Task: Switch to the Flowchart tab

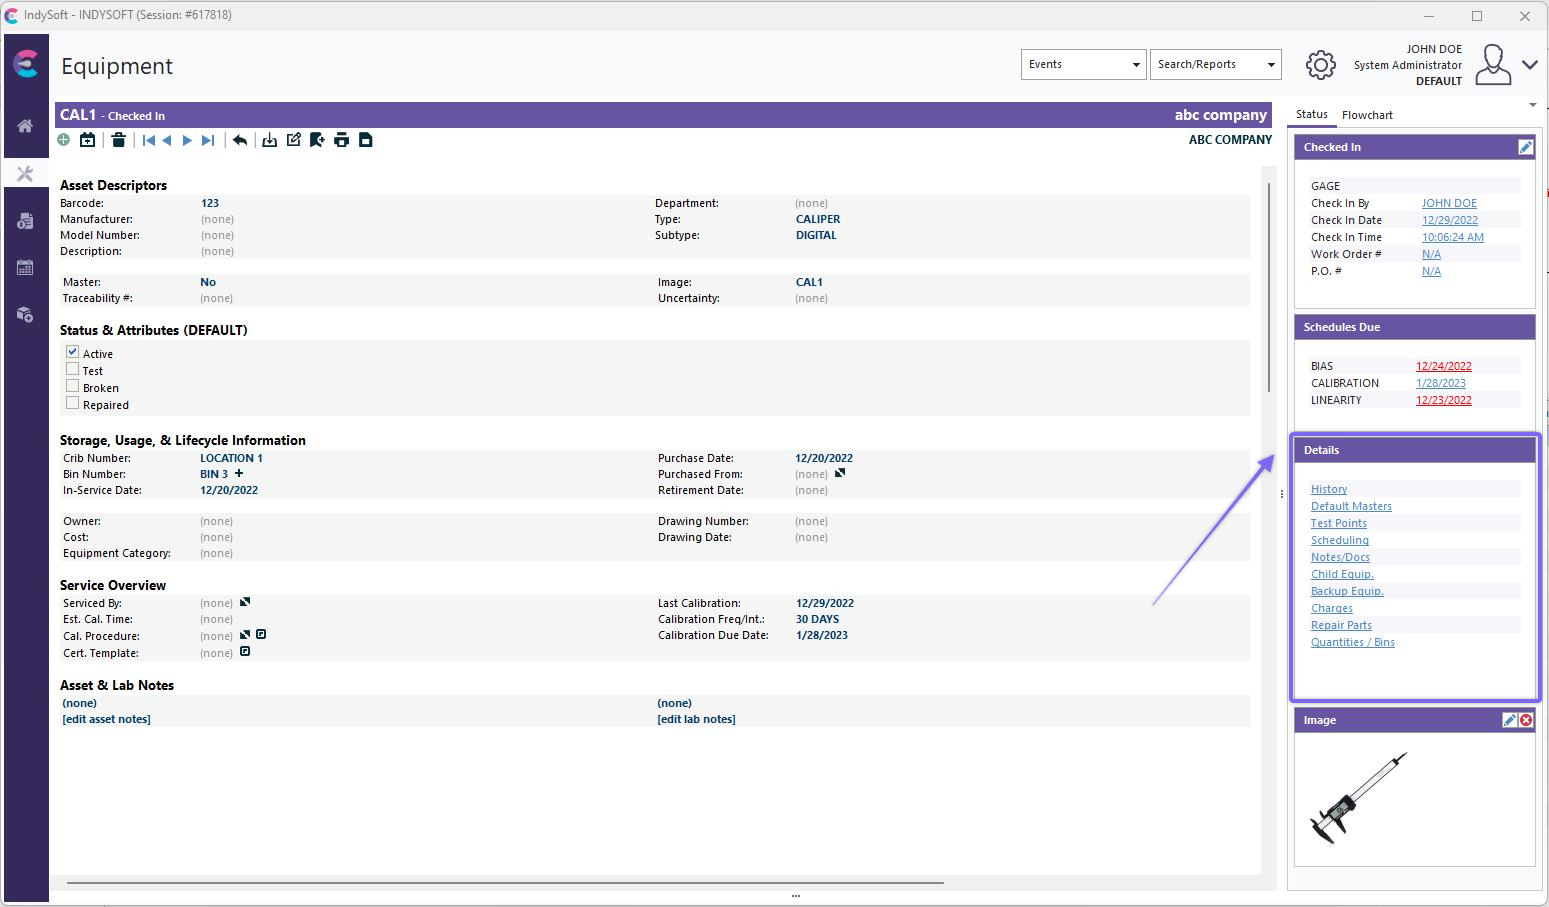Action: (x=1367, y=115)
